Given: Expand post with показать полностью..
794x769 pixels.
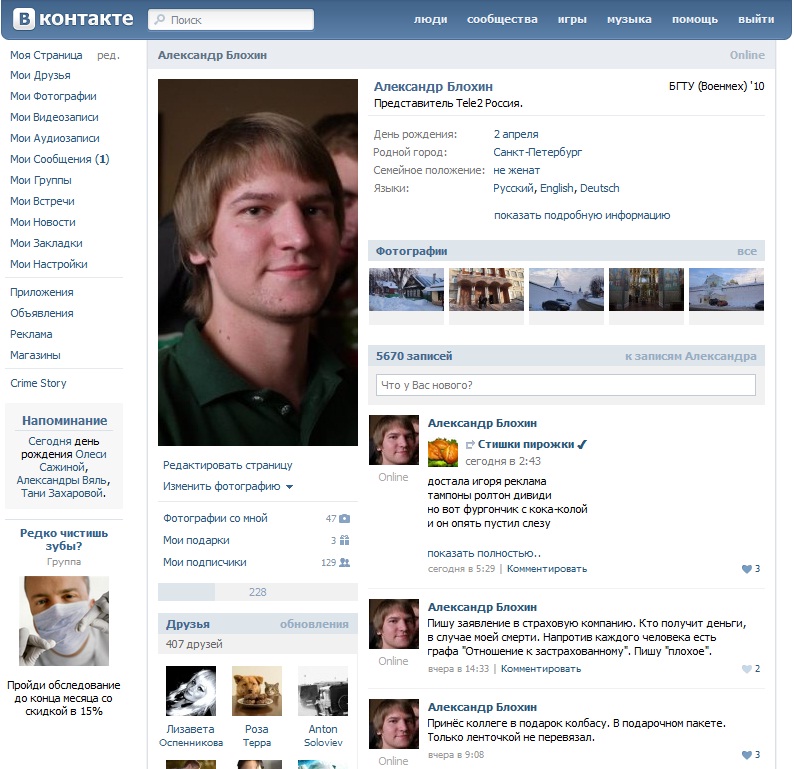Looking at the screenshot, I should coord(484,553).
